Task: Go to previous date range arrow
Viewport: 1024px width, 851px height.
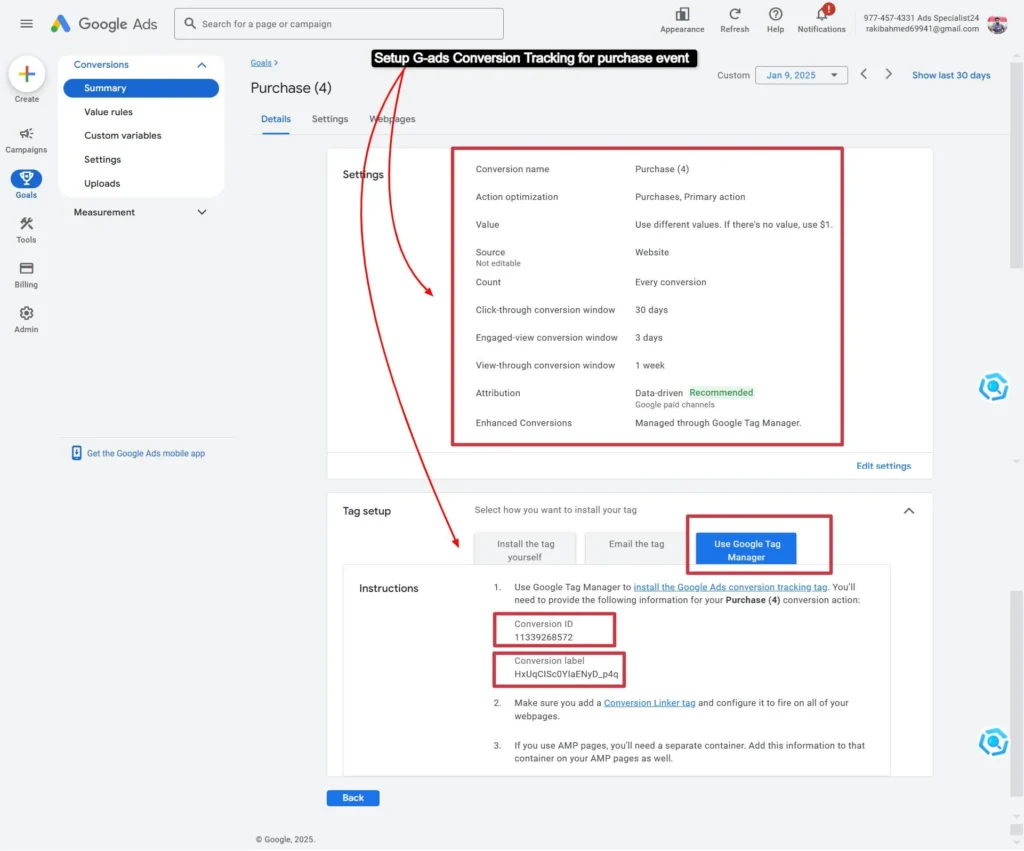Action: [x=863, y=74]
